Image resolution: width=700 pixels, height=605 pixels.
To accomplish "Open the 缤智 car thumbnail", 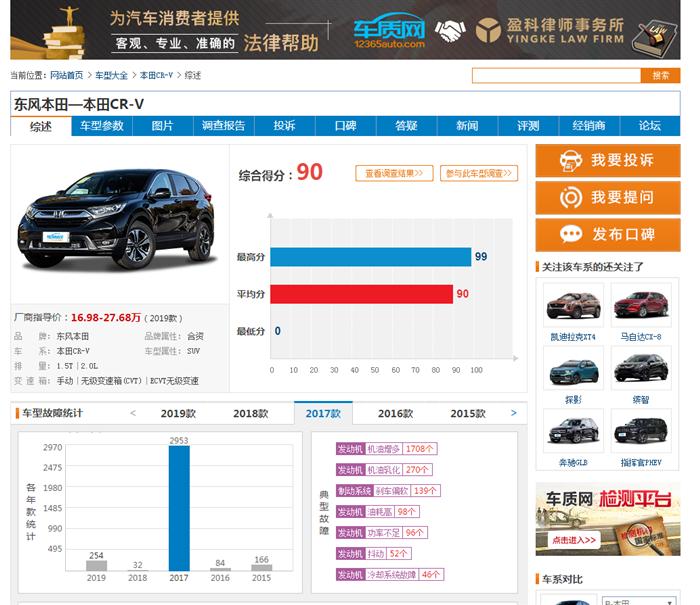I will [641, 368].
